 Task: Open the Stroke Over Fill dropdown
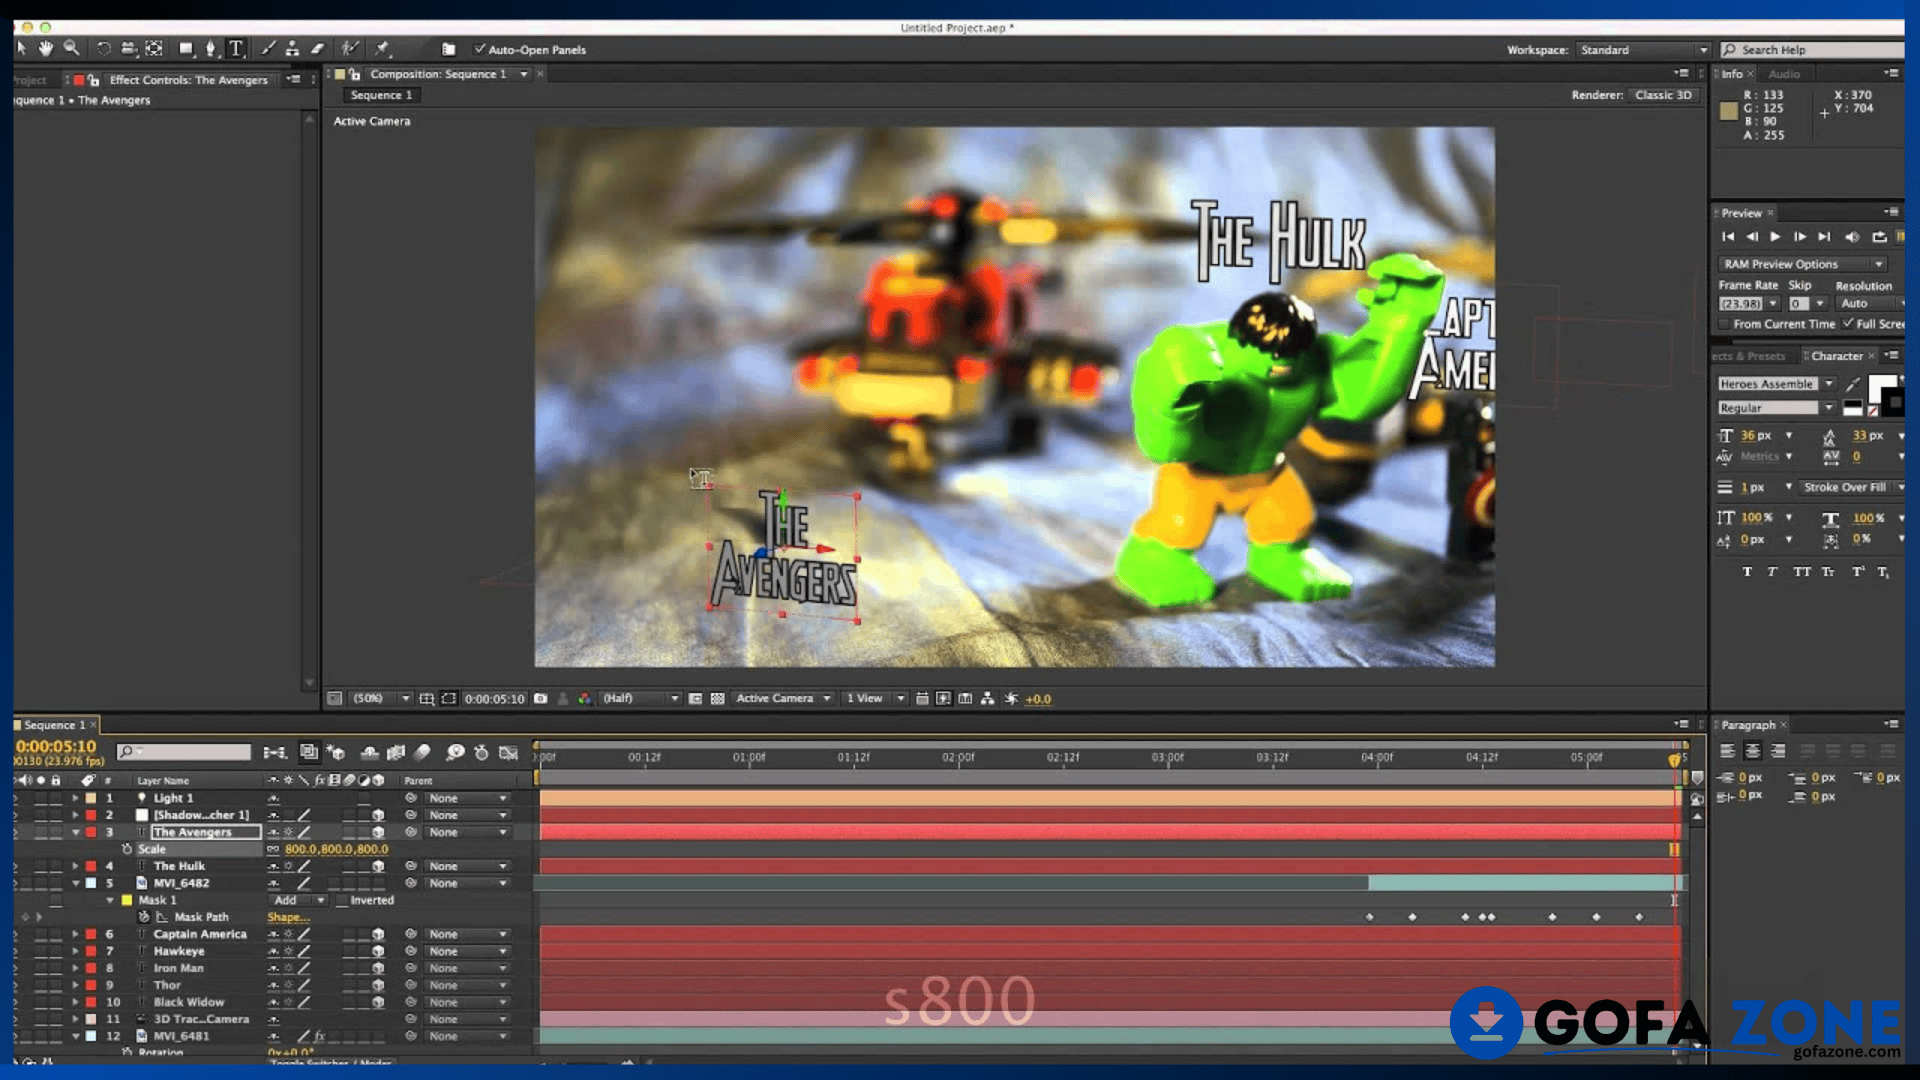click(1852, 487)
